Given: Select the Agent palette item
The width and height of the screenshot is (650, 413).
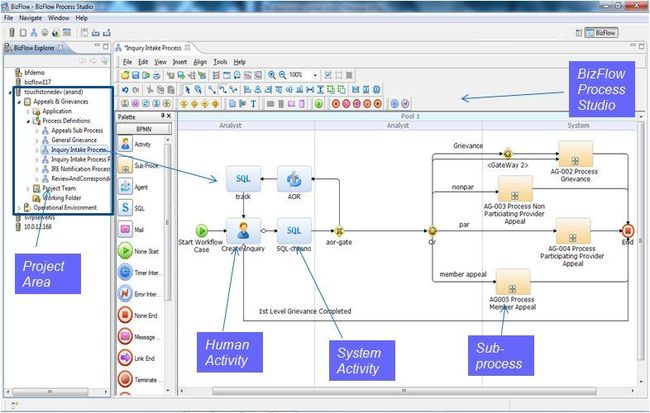Looking at the screenshot, I should point(134,187).
